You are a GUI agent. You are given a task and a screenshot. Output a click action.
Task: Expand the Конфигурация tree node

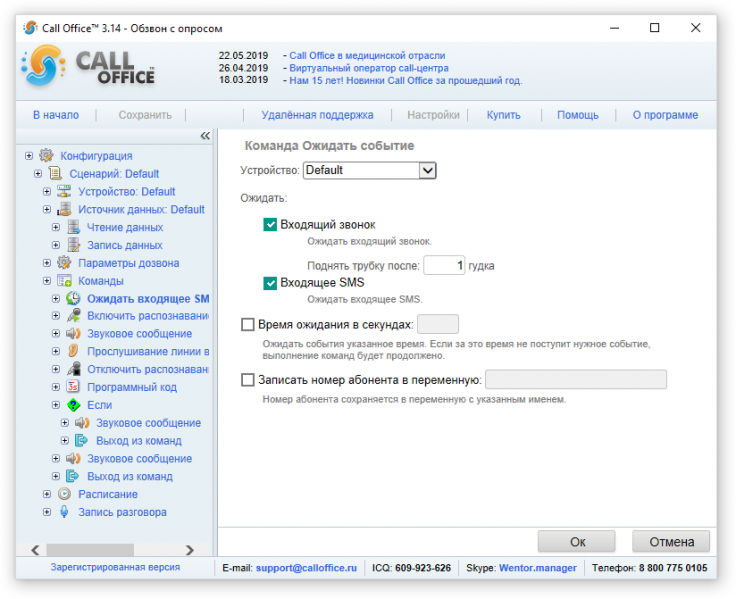(x=29, y=155)
